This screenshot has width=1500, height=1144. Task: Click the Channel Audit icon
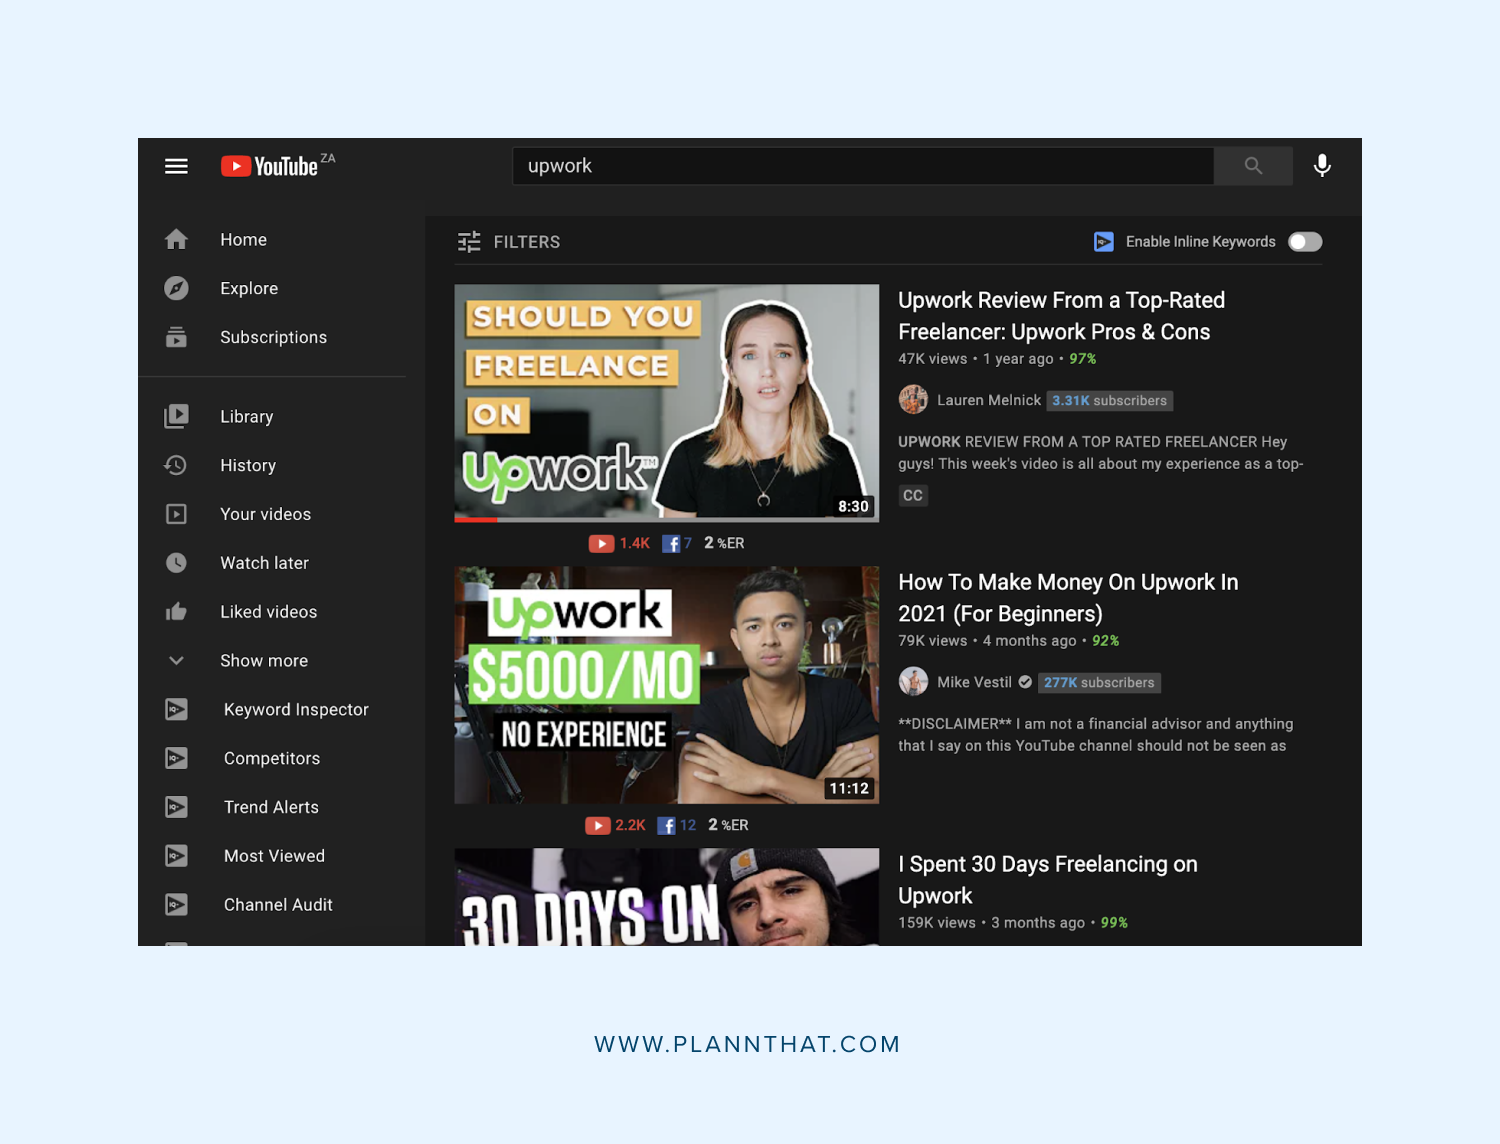(176, 905)
